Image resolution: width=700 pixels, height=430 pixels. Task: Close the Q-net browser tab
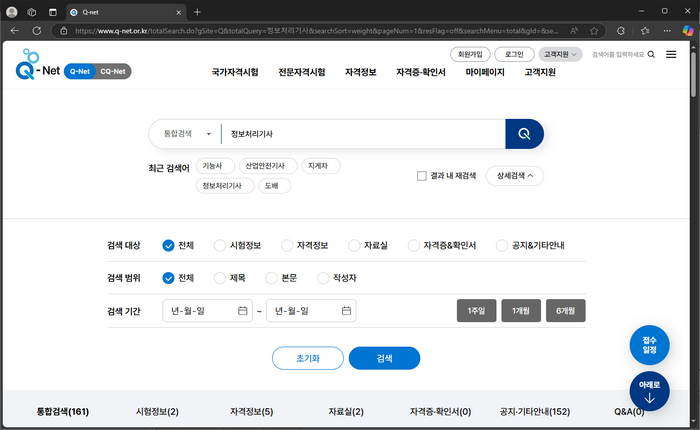[x=179, y=13]
